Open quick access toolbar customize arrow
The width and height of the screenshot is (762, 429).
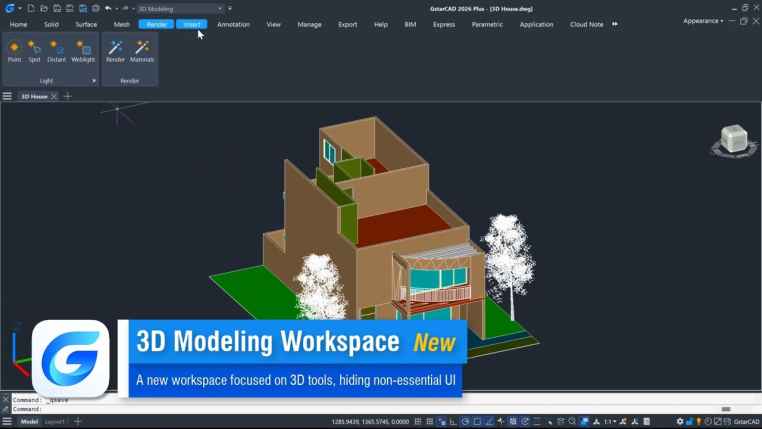(x=230, y=8)
